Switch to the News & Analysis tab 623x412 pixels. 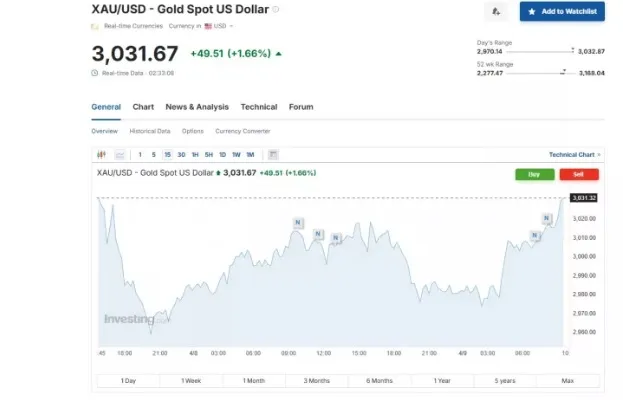[196, 107]
